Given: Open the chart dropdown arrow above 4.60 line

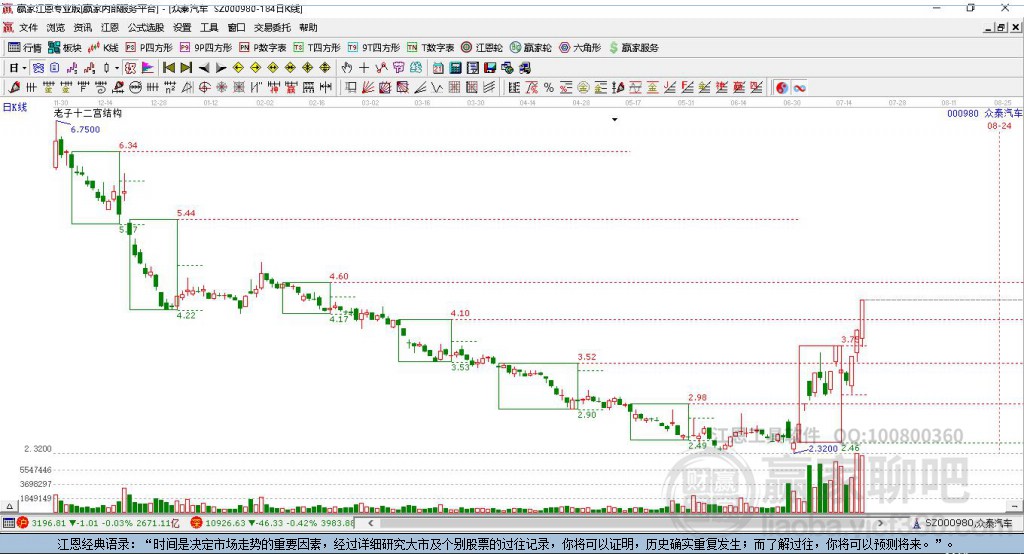Looking at the screenshot, I should click(615, 120).
